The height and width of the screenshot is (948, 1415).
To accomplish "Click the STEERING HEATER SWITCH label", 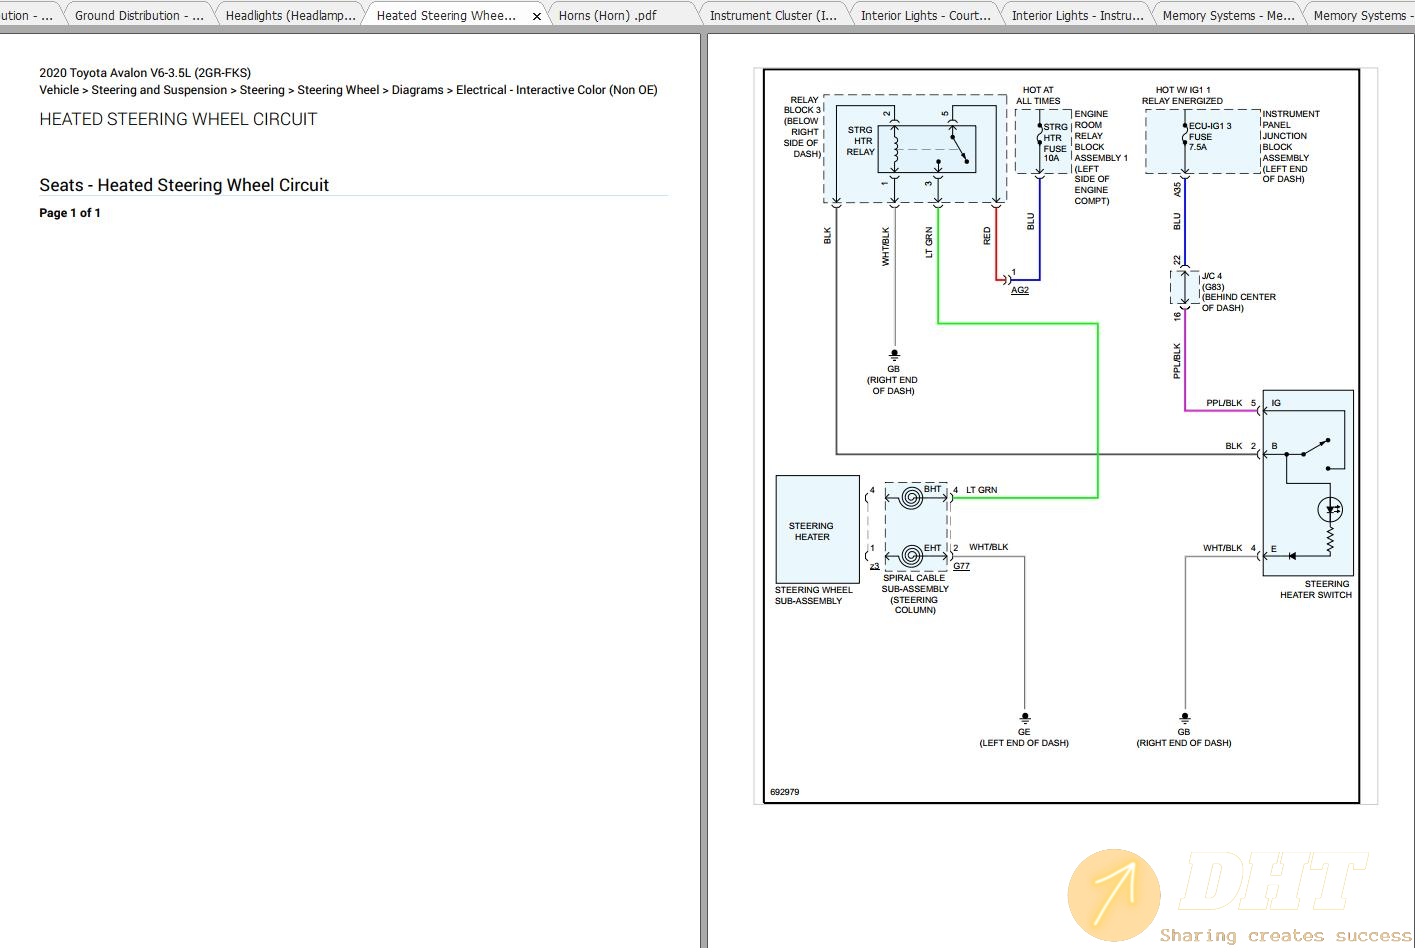I will [x=1316, y=589].
